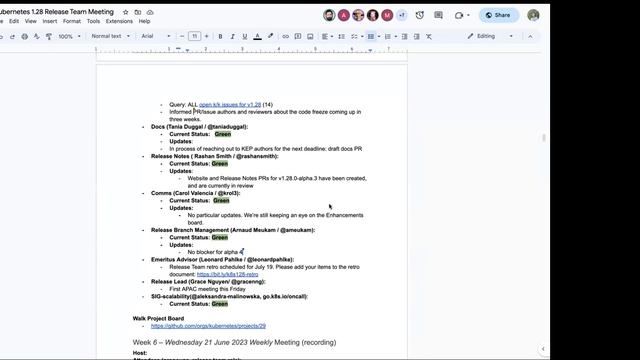Click the font size field

194,36
